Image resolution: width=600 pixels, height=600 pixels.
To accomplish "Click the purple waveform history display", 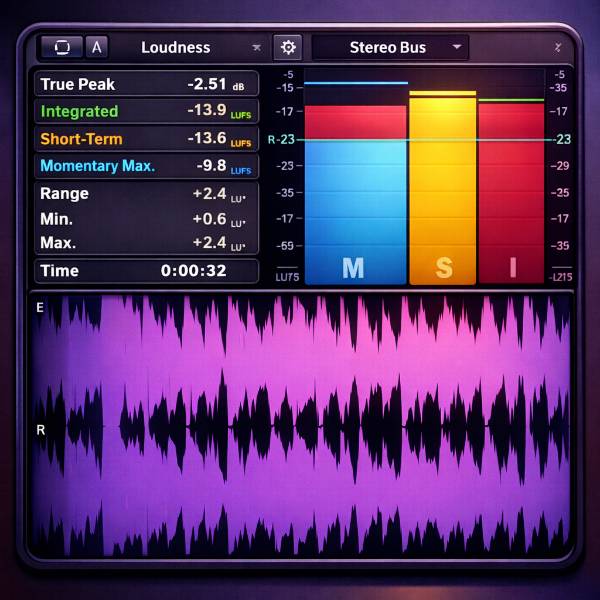I will tap(301, 426).
